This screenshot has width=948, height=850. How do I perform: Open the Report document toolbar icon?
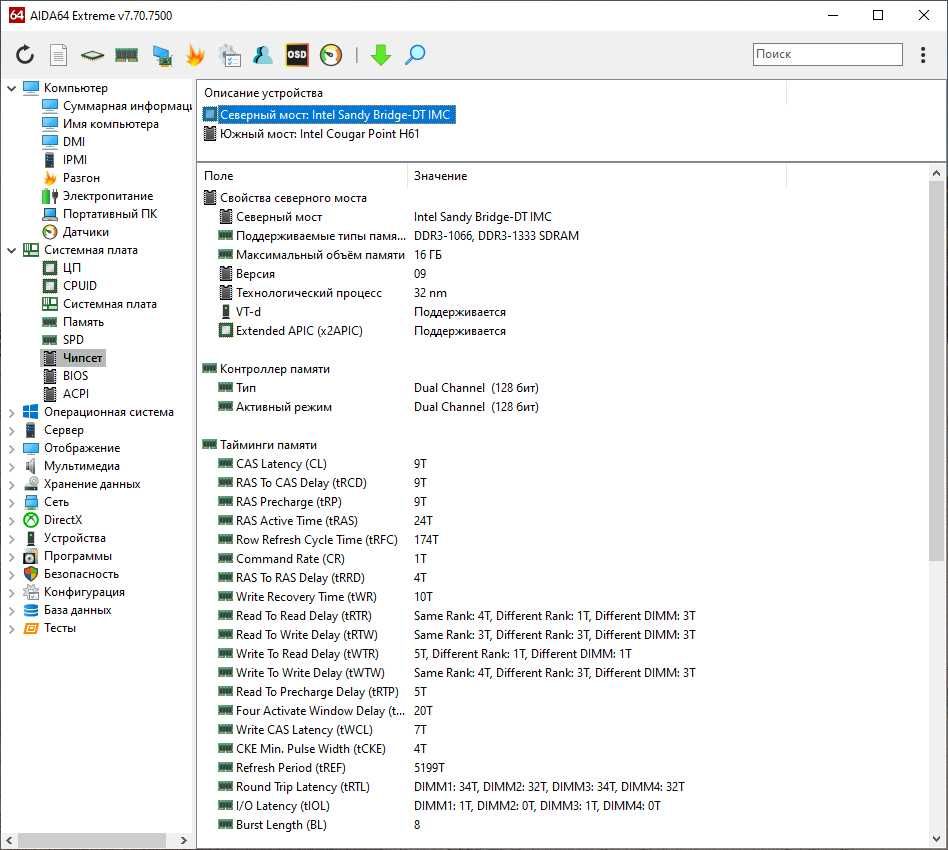tap(59, 55)
